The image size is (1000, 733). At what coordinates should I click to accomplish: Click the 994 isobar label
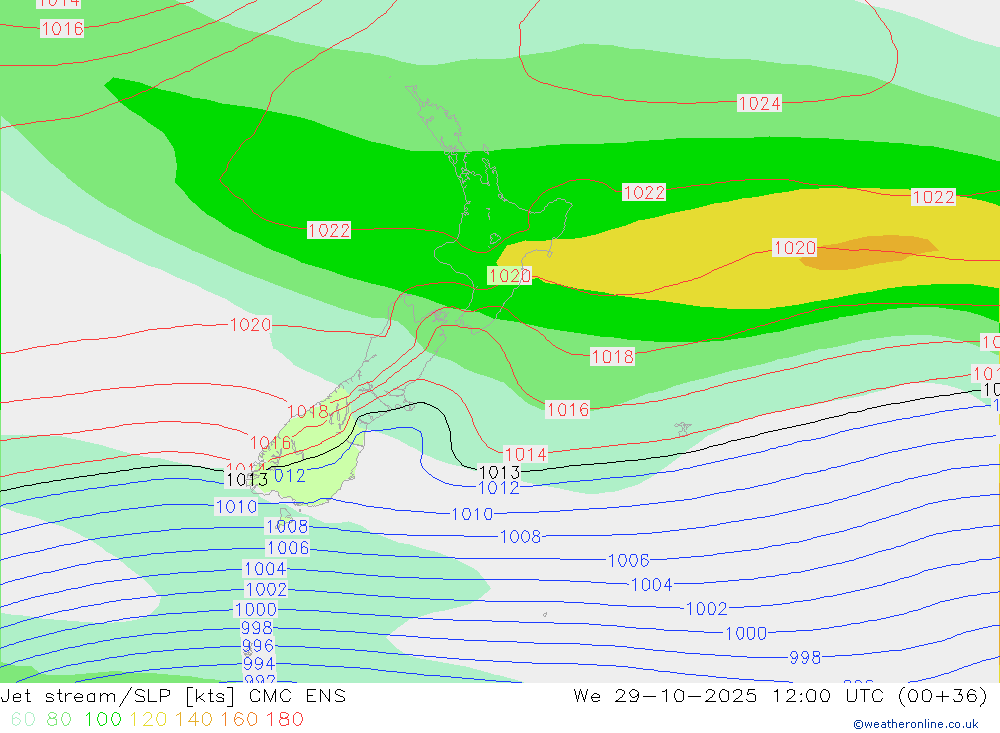click(259, 663)
